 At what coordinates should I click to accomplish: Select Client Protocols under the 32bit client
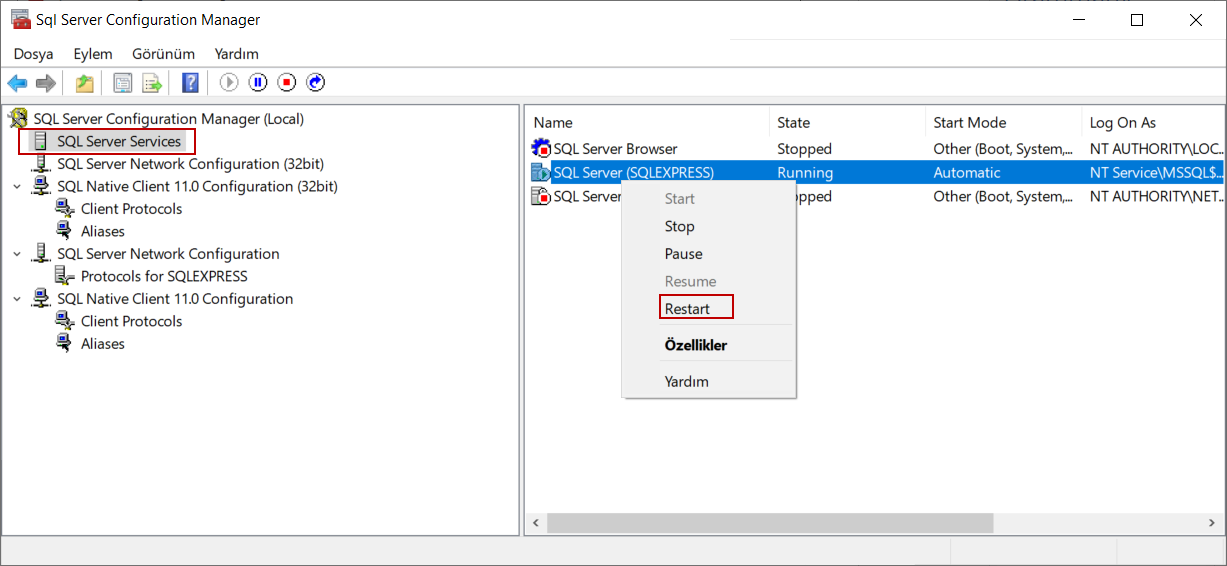tap(131, 209)
